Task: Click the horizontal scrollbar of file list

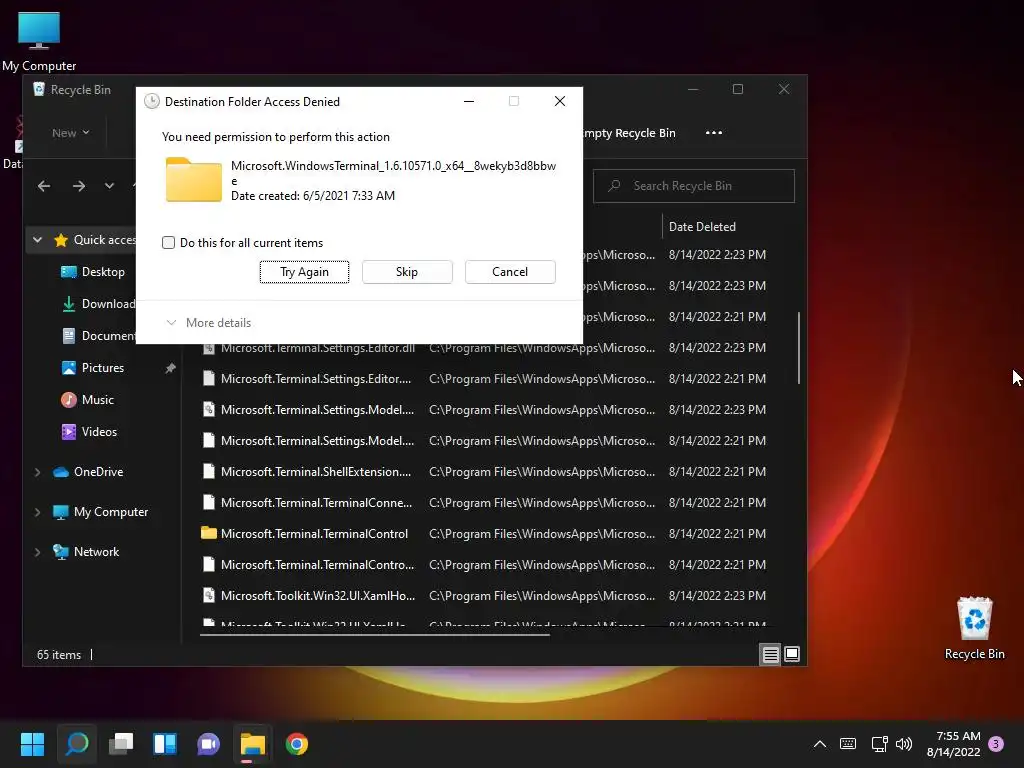Action: [375, 634]
